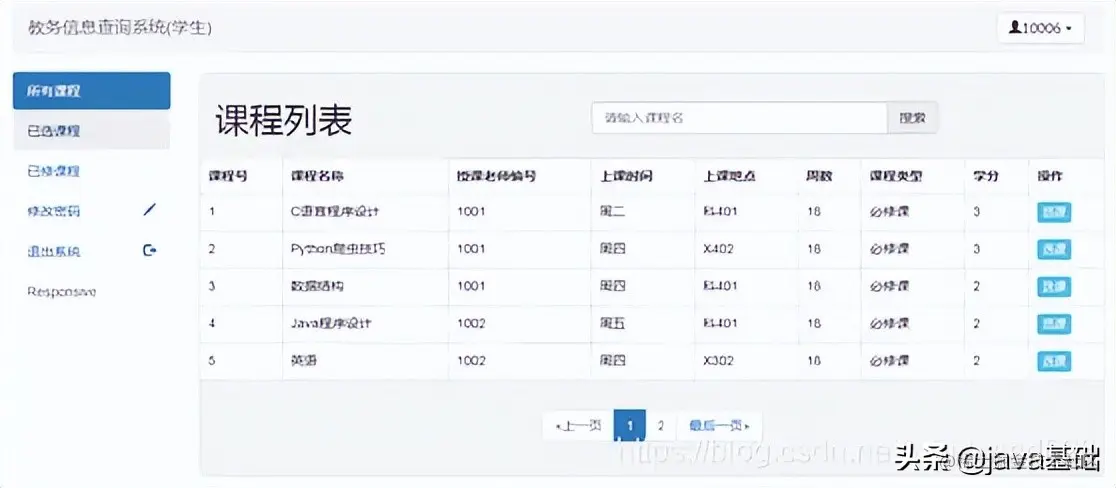Screen dimensions: 1116x488
Task: Click the logout icon beside 退出系统
Action: 149,250
